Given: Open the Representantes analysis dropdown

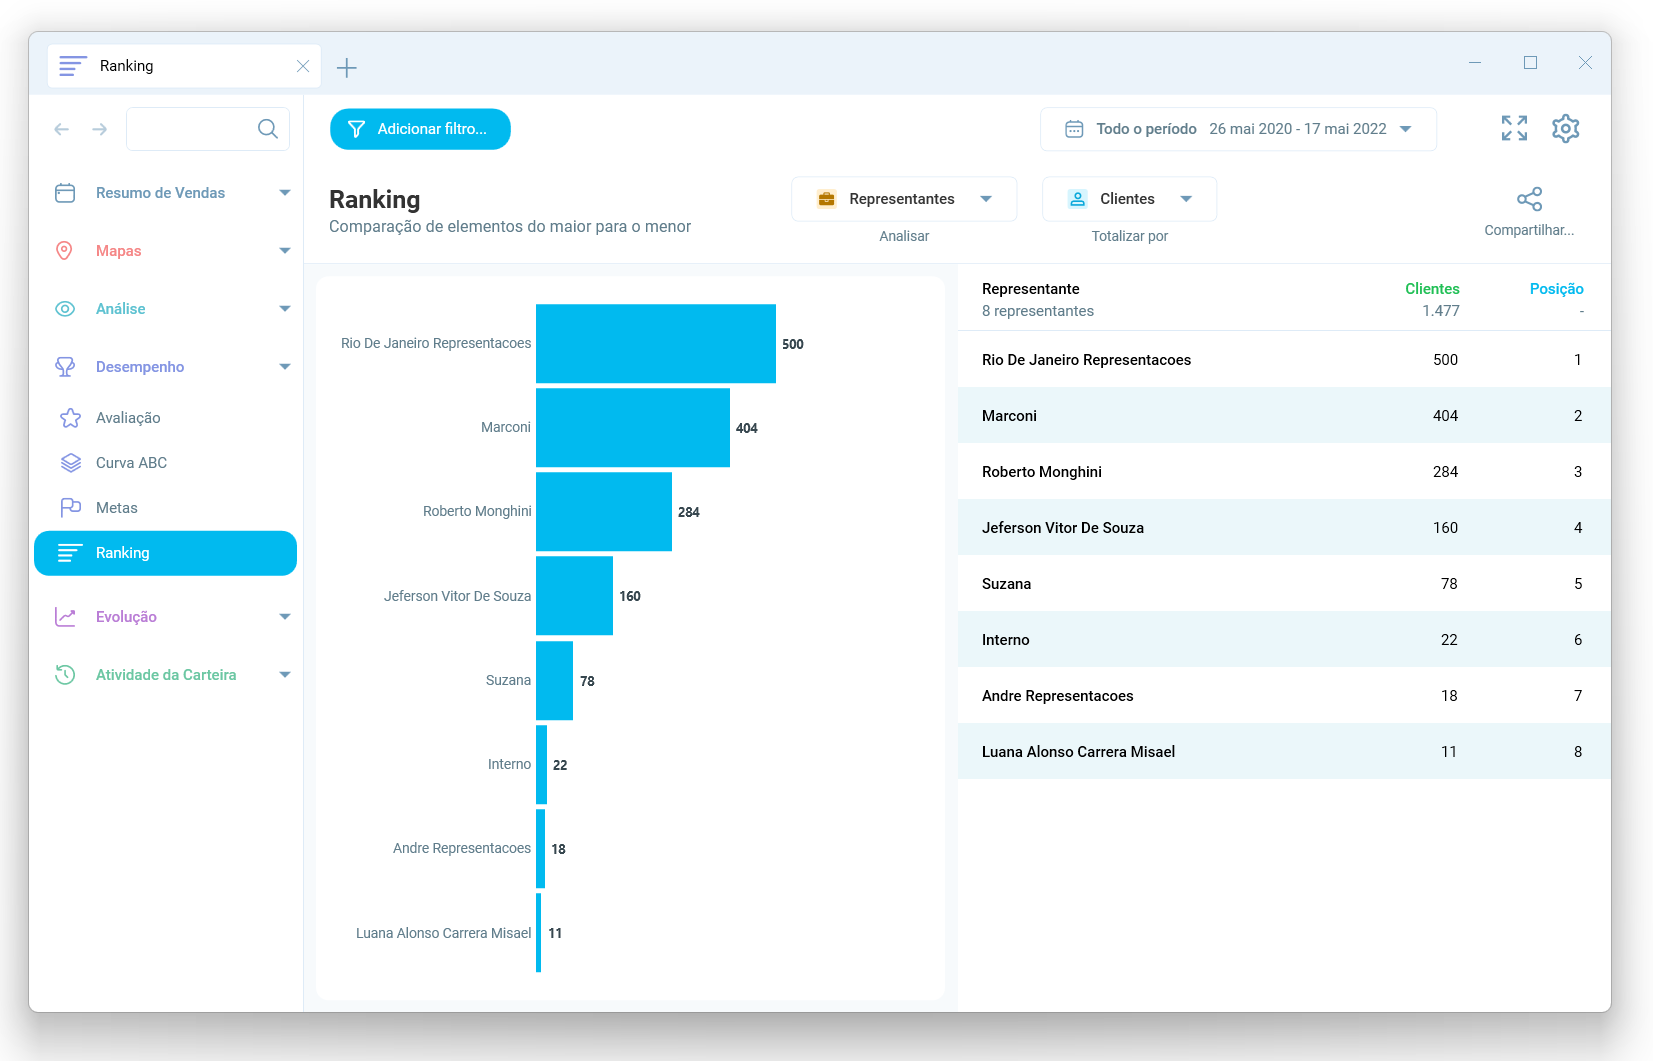Looking at the screenshot, I should coord(904,199).
